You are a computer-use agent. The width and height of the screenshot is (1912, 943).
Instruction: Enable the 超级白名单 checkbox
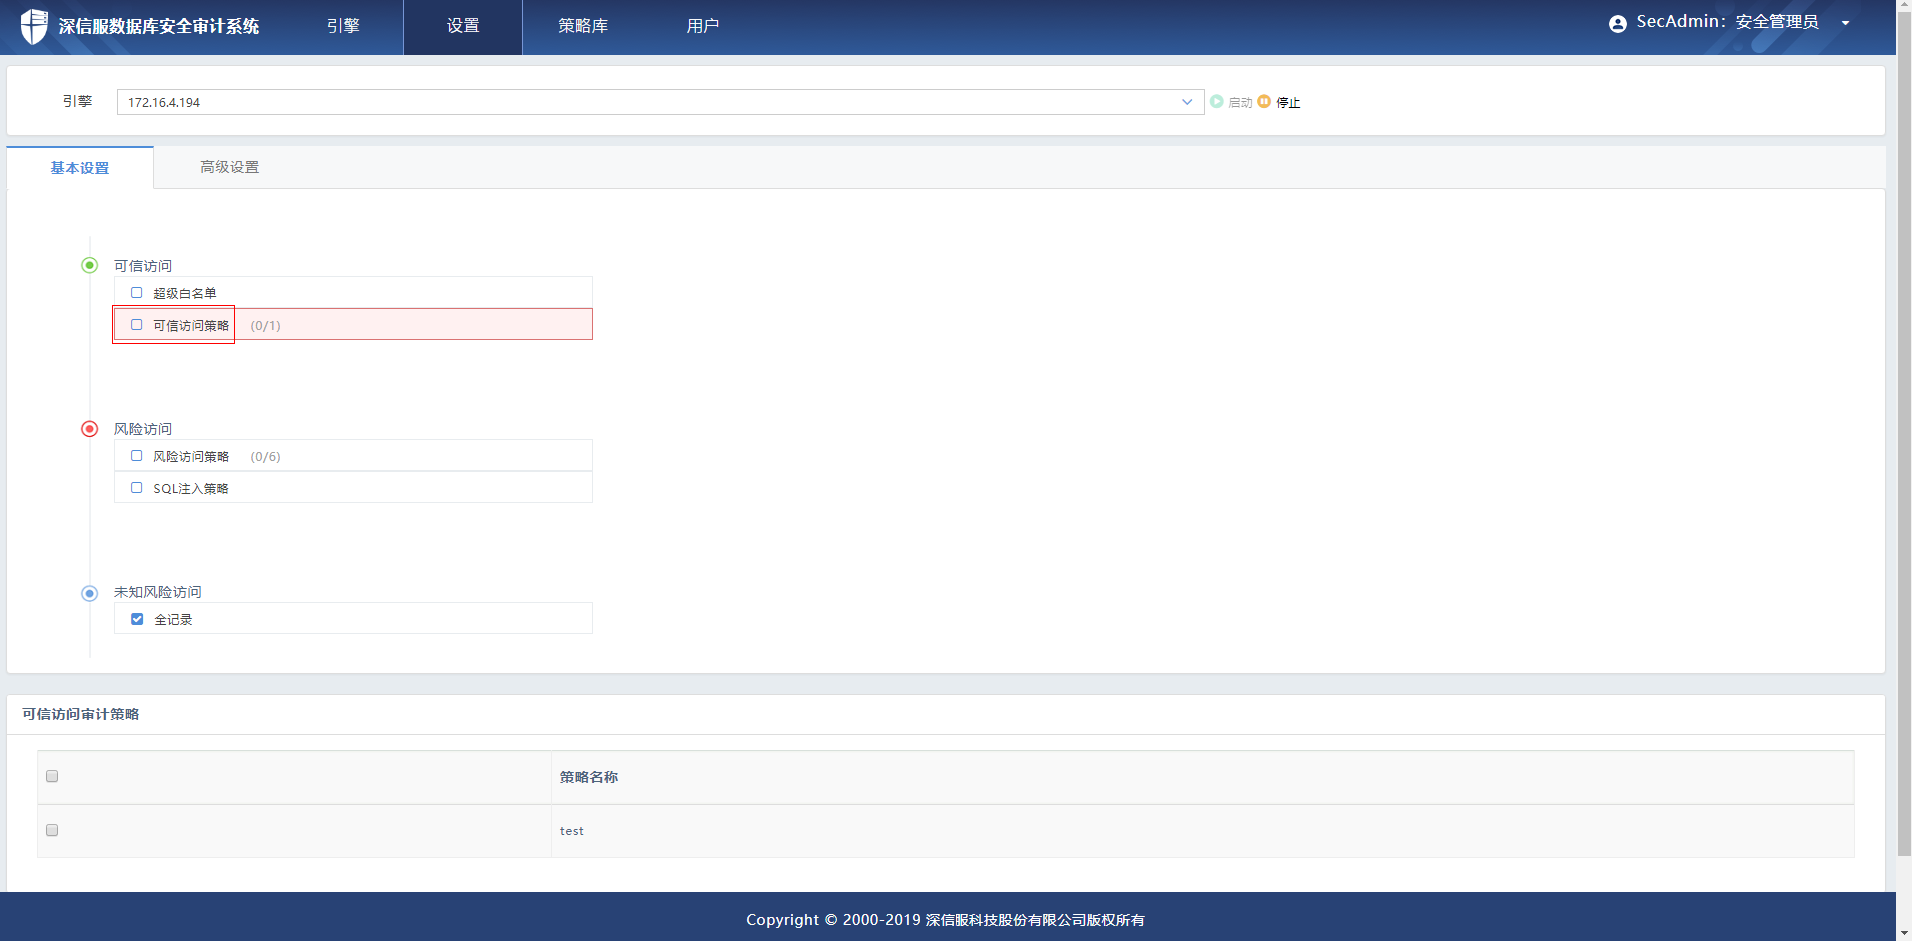(137, 293)
